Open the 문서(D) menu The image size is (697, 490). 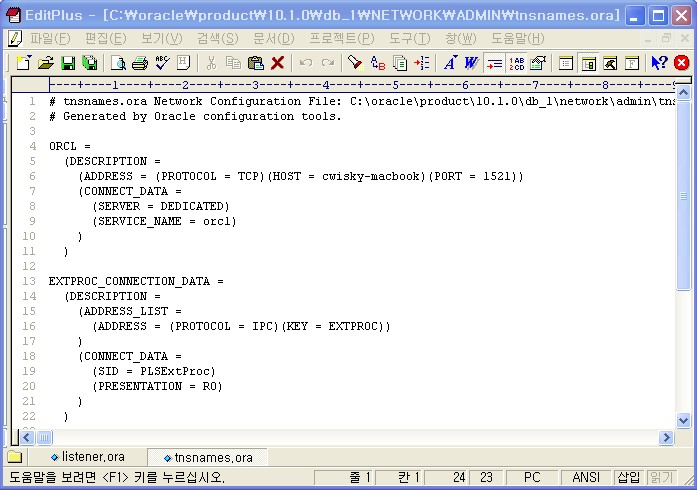coord(274,39)
